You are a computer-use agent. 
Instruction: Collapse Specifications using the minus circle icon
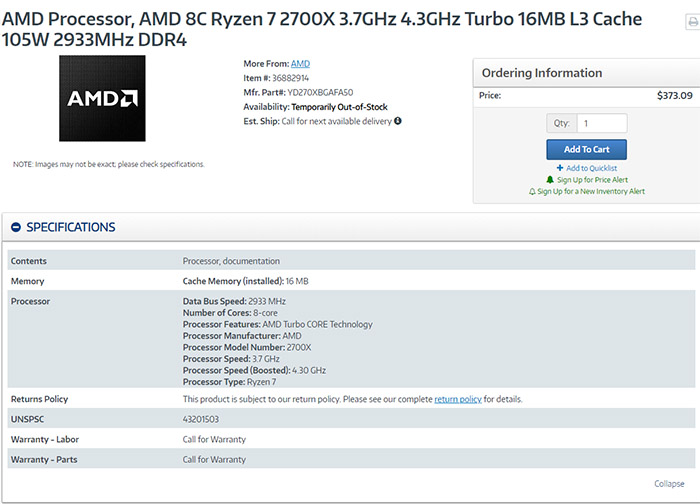click(16, 227)
